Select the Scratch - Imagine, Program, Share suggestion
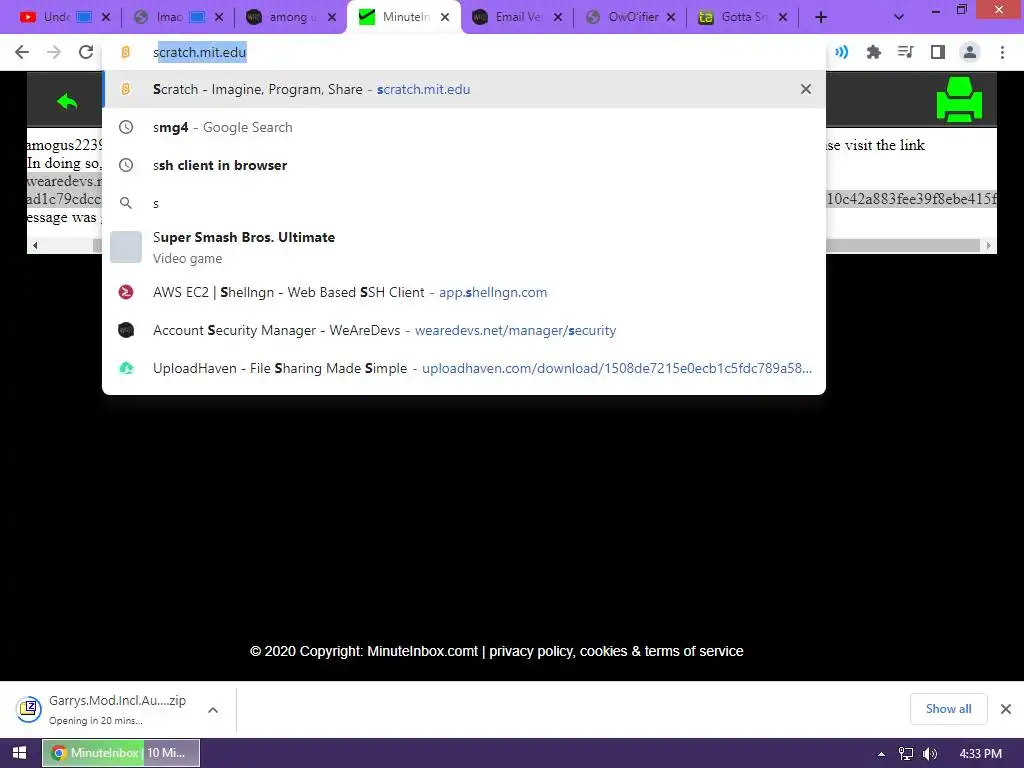The image size is (1024, 768). tap(464, 89)
